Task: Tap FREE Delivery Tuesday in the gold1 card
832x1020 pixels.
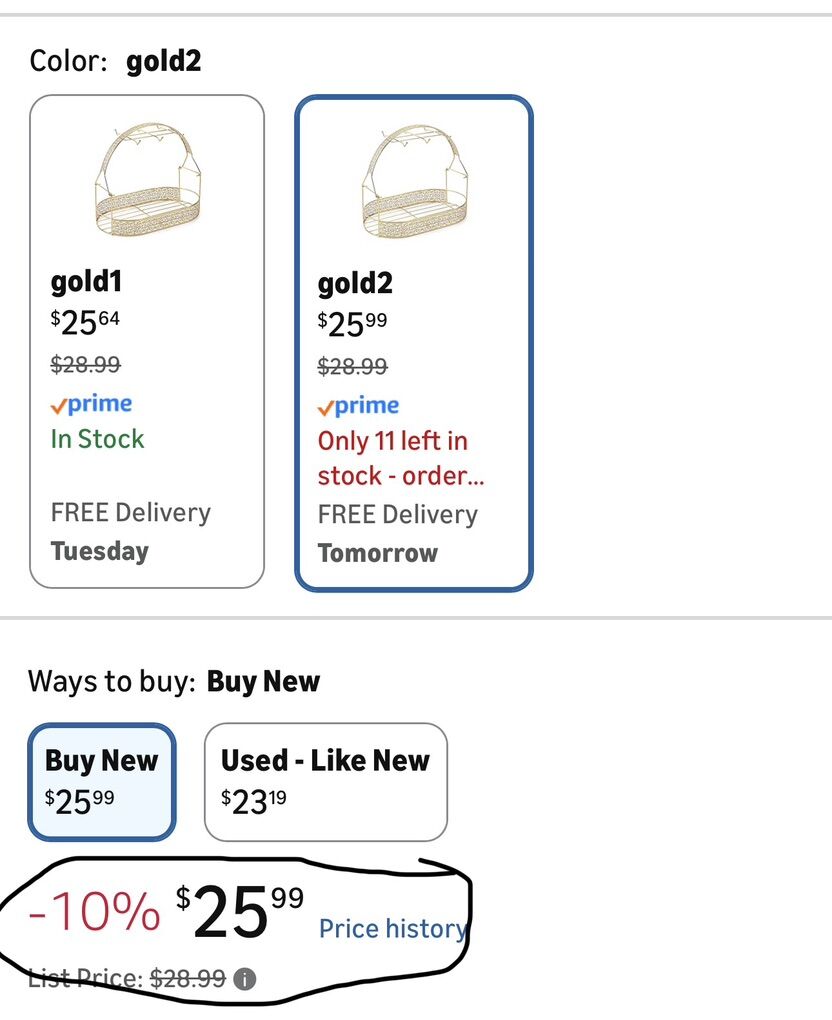Action: coord(130,531)
